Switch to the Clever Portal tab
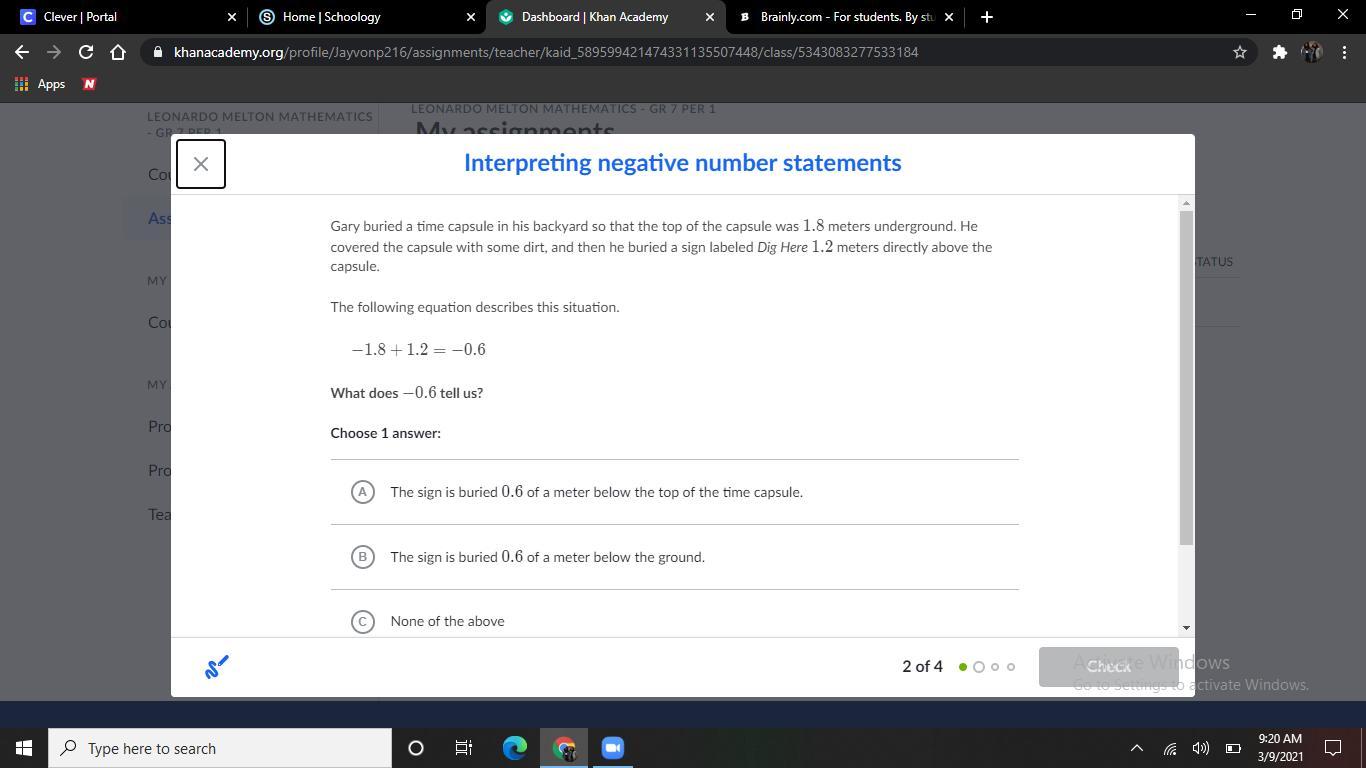The width and height of the screenshot is (1366, 768). tap(125, 17)
